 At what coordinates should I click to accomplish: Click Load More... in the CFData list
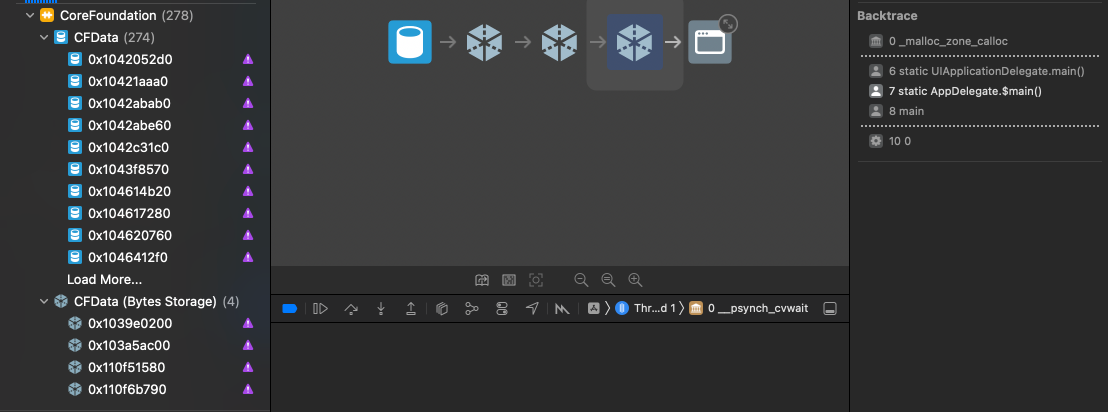point(104,279)
